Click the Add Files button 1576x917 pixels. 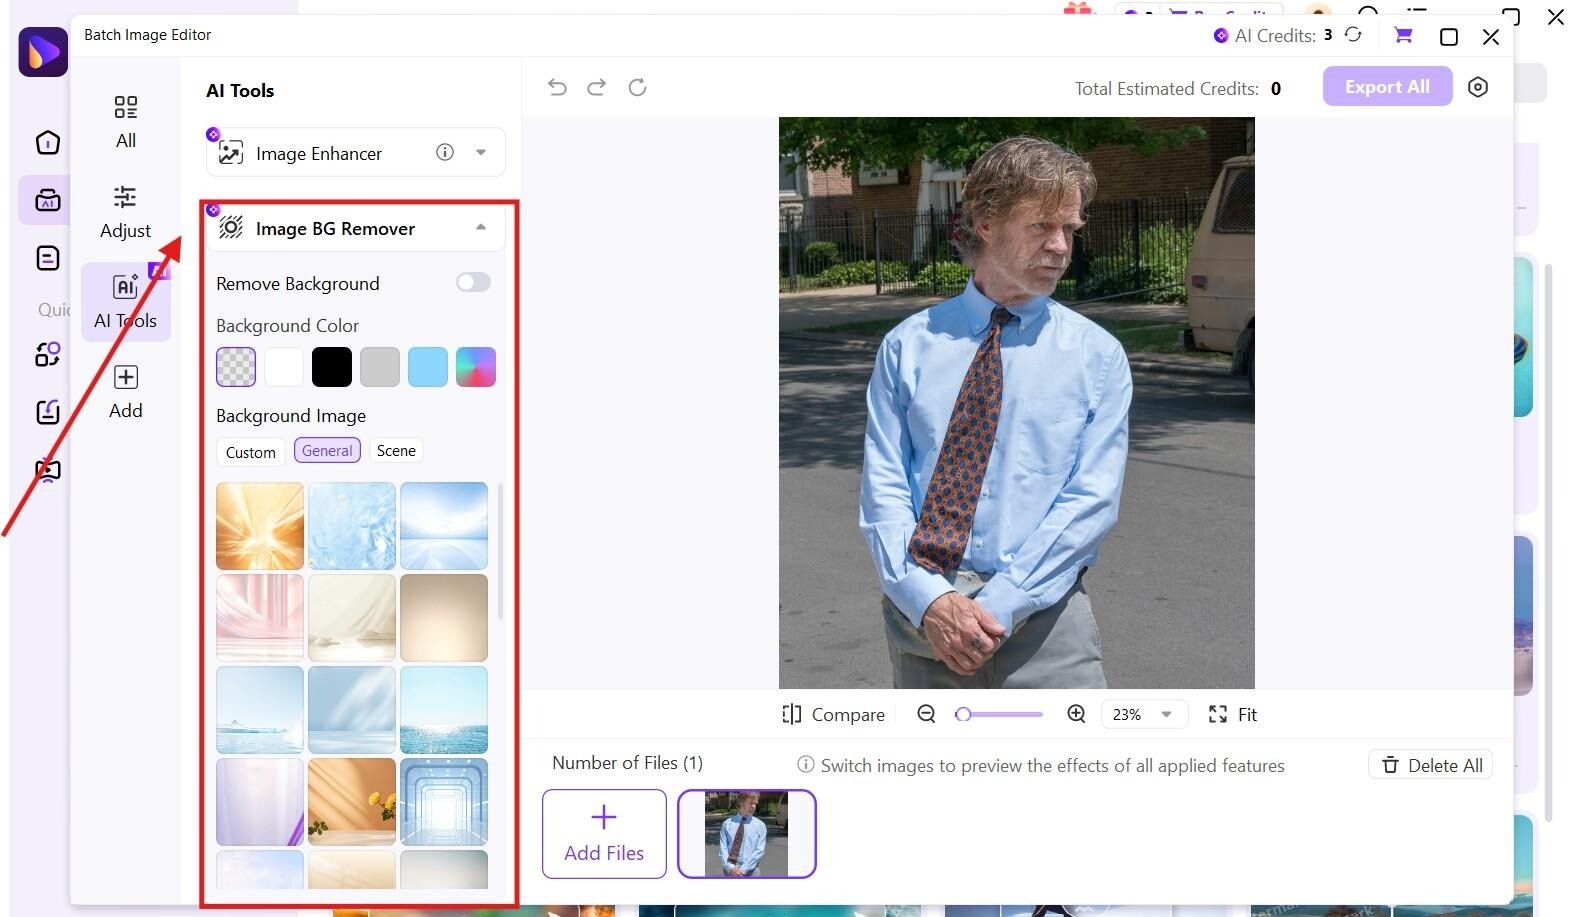pos(604,834)
